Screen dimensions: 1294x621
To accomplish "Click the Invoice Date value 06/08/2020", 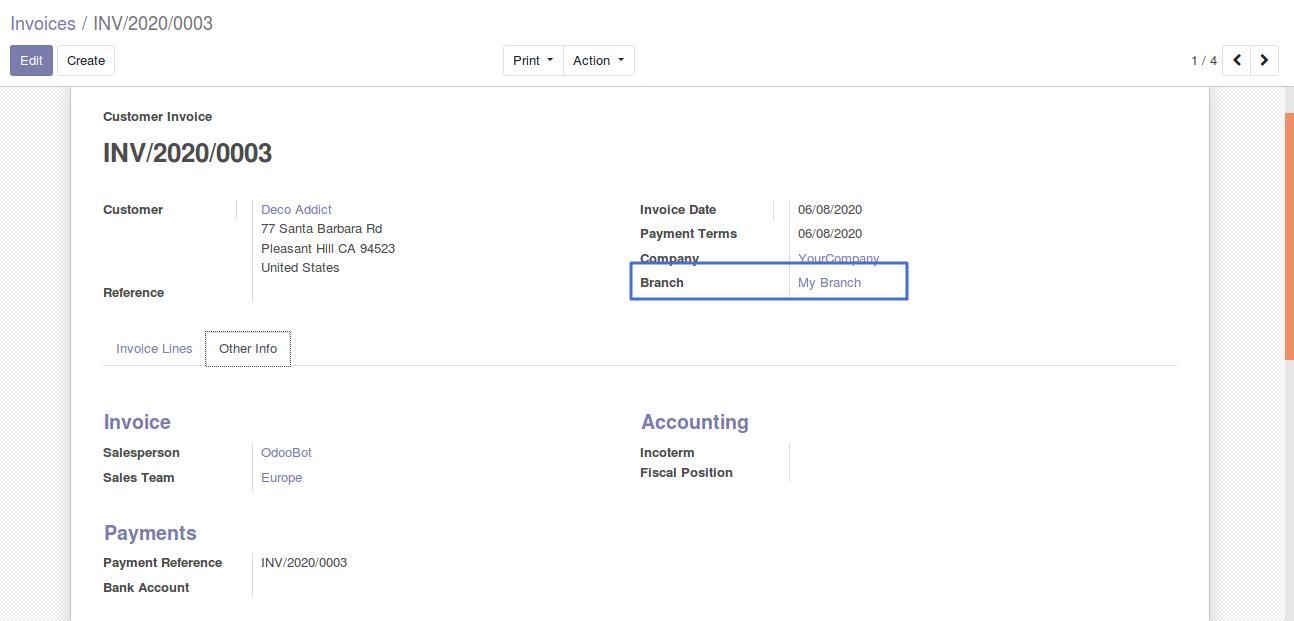I will point(829,210).
